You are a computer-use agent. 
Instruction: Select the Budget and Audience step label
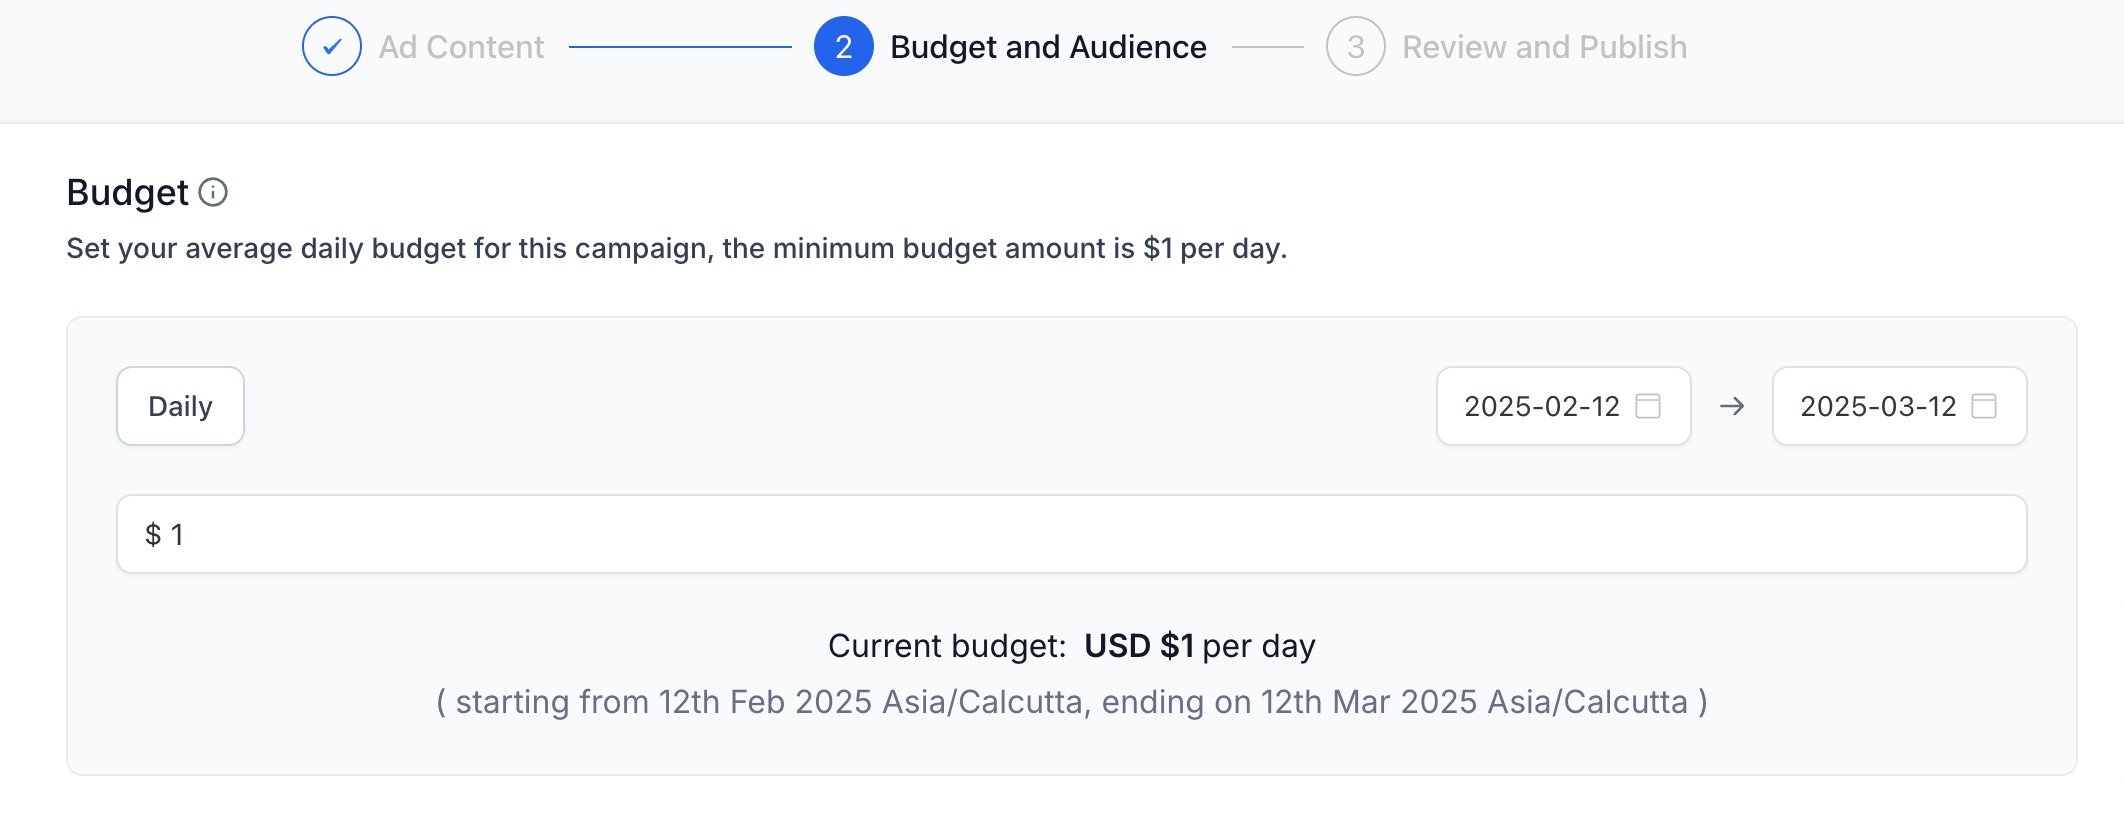pos(1048,47)
